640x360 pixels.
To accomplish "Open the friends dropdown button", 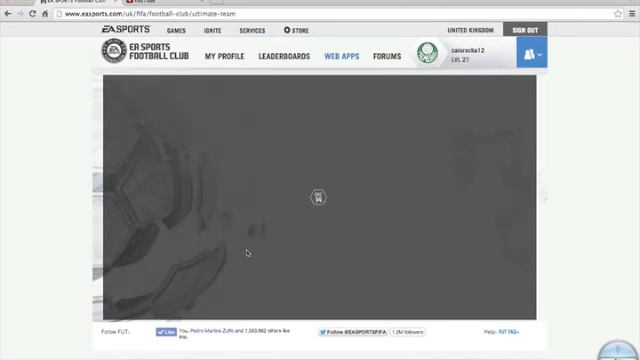I will click(x=531, y=53).
